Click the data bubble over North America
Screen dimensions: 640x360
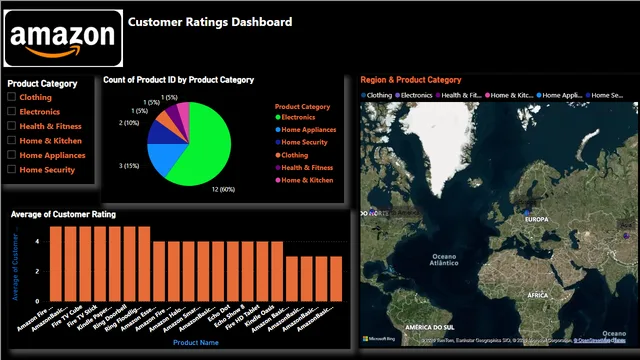coord(372,212)
